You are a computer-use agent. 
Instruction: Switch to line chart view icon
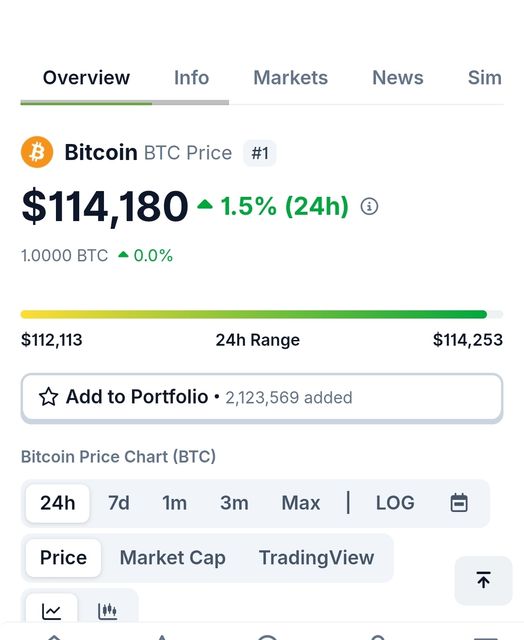coord(51,611)
